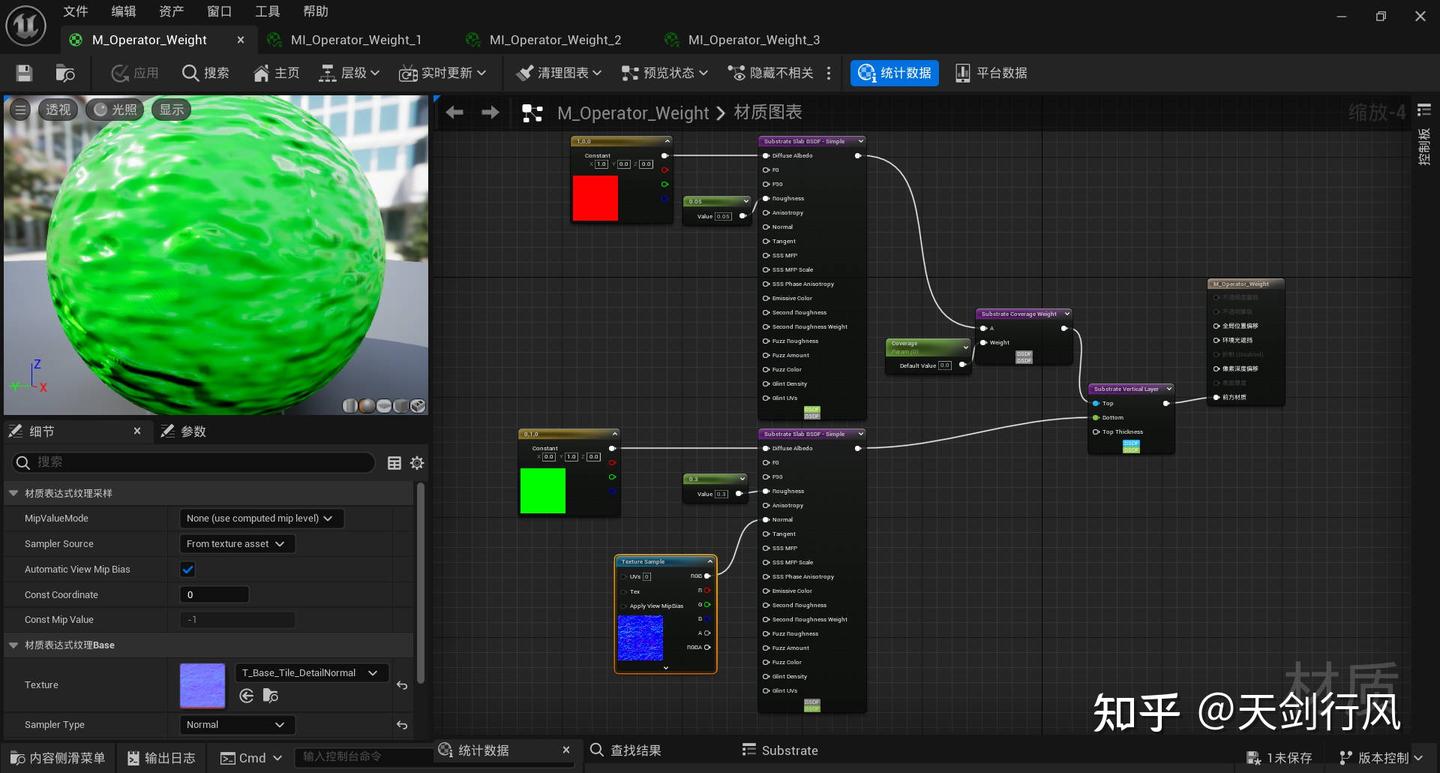Open the details panel settings gear

417,462
